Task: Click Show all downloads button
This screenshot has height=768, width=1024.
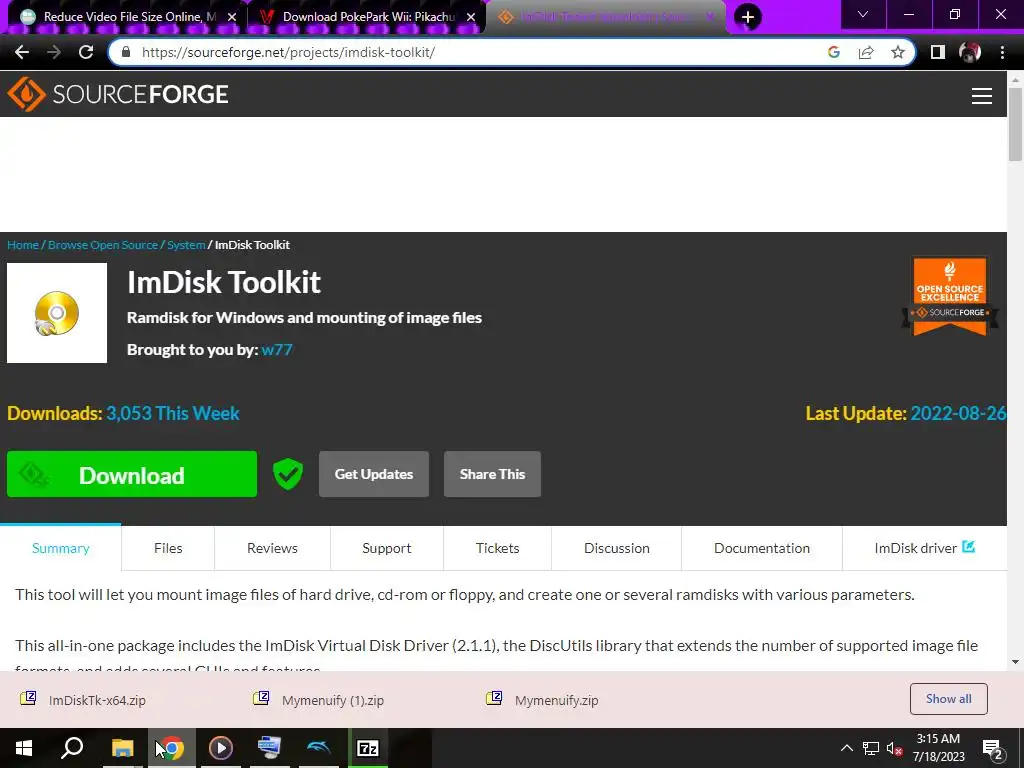Action: click(x=948, y=699)
